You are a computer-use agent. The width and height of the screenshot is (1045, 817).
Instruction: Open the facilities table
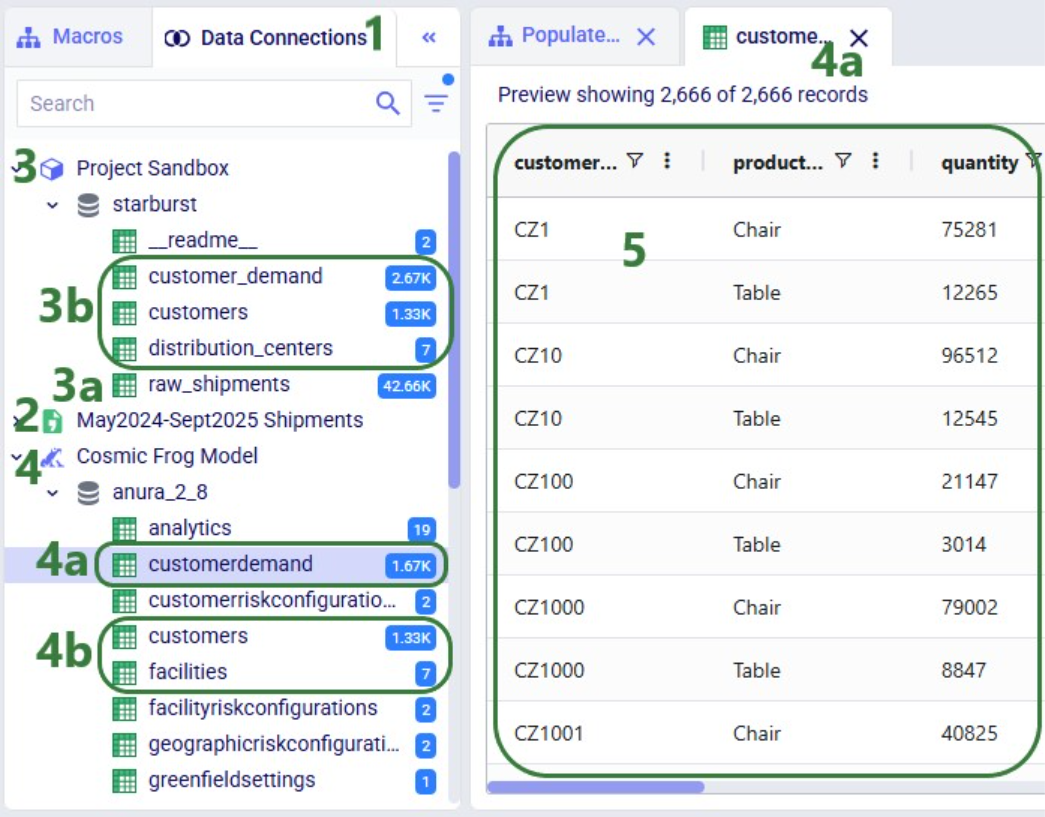[188, 672]
